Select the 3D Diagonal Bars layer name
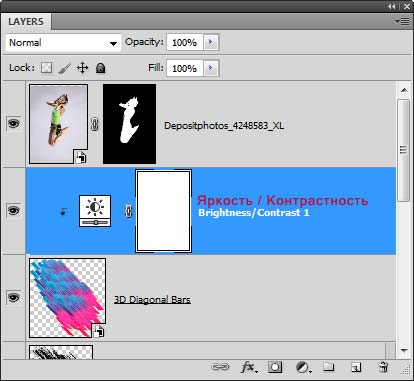Image resolution: width=414 pixels, height=381 pixels. 152,299
